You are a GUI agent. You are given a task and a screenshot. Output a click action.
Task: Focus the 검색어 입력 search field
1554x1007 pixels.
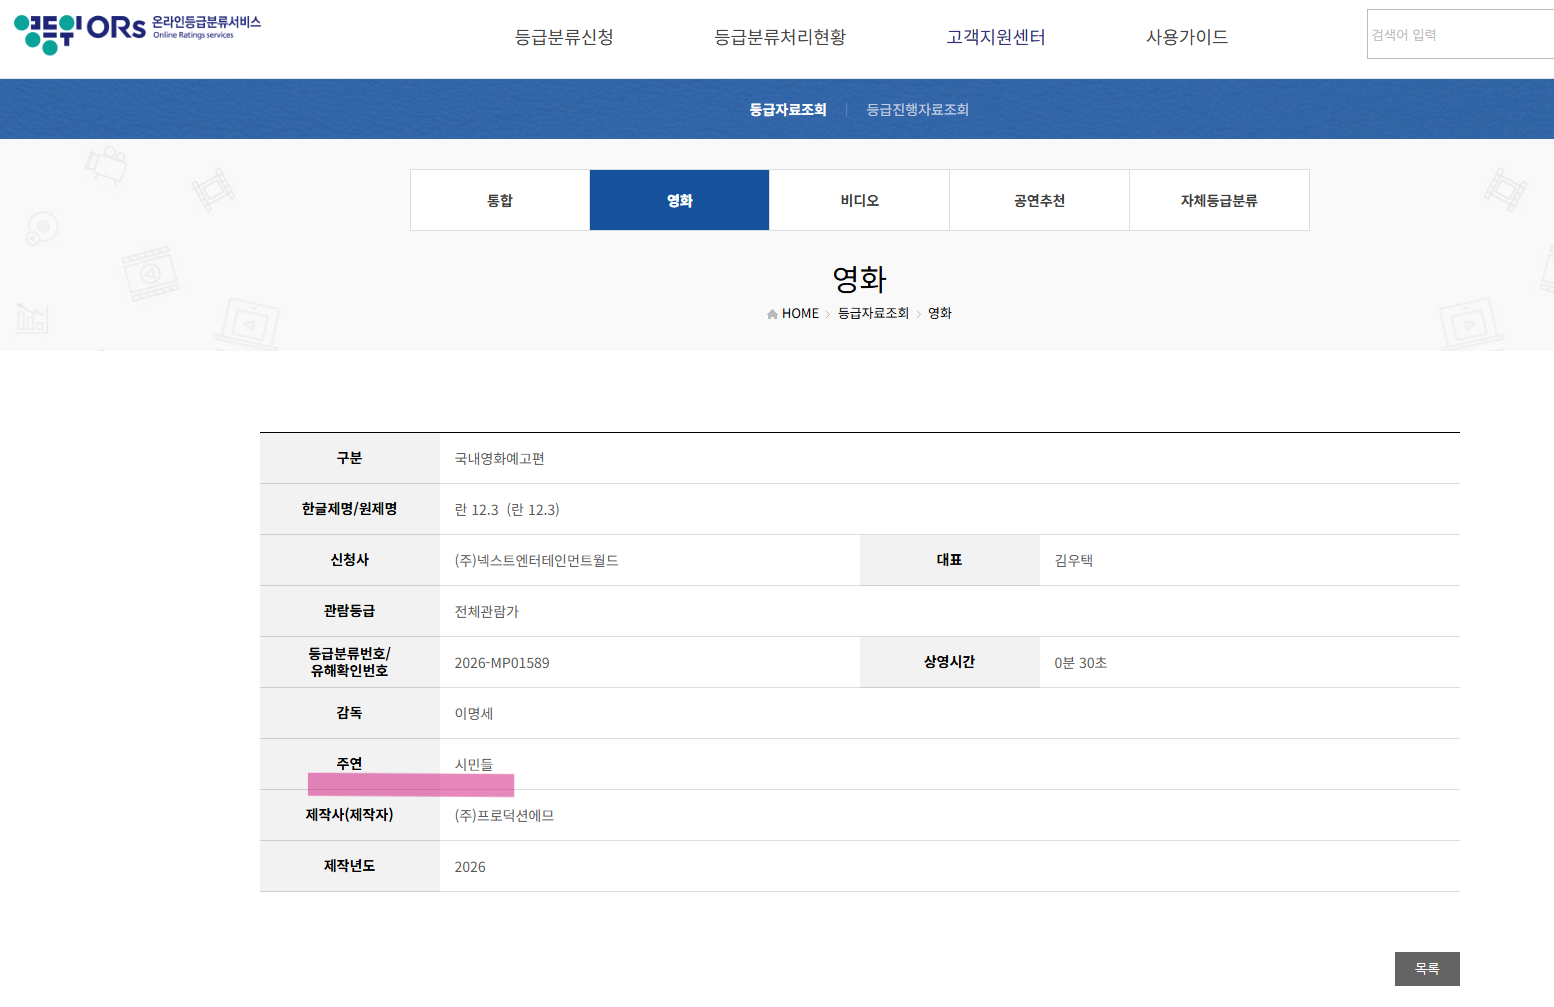[1460, 35]
